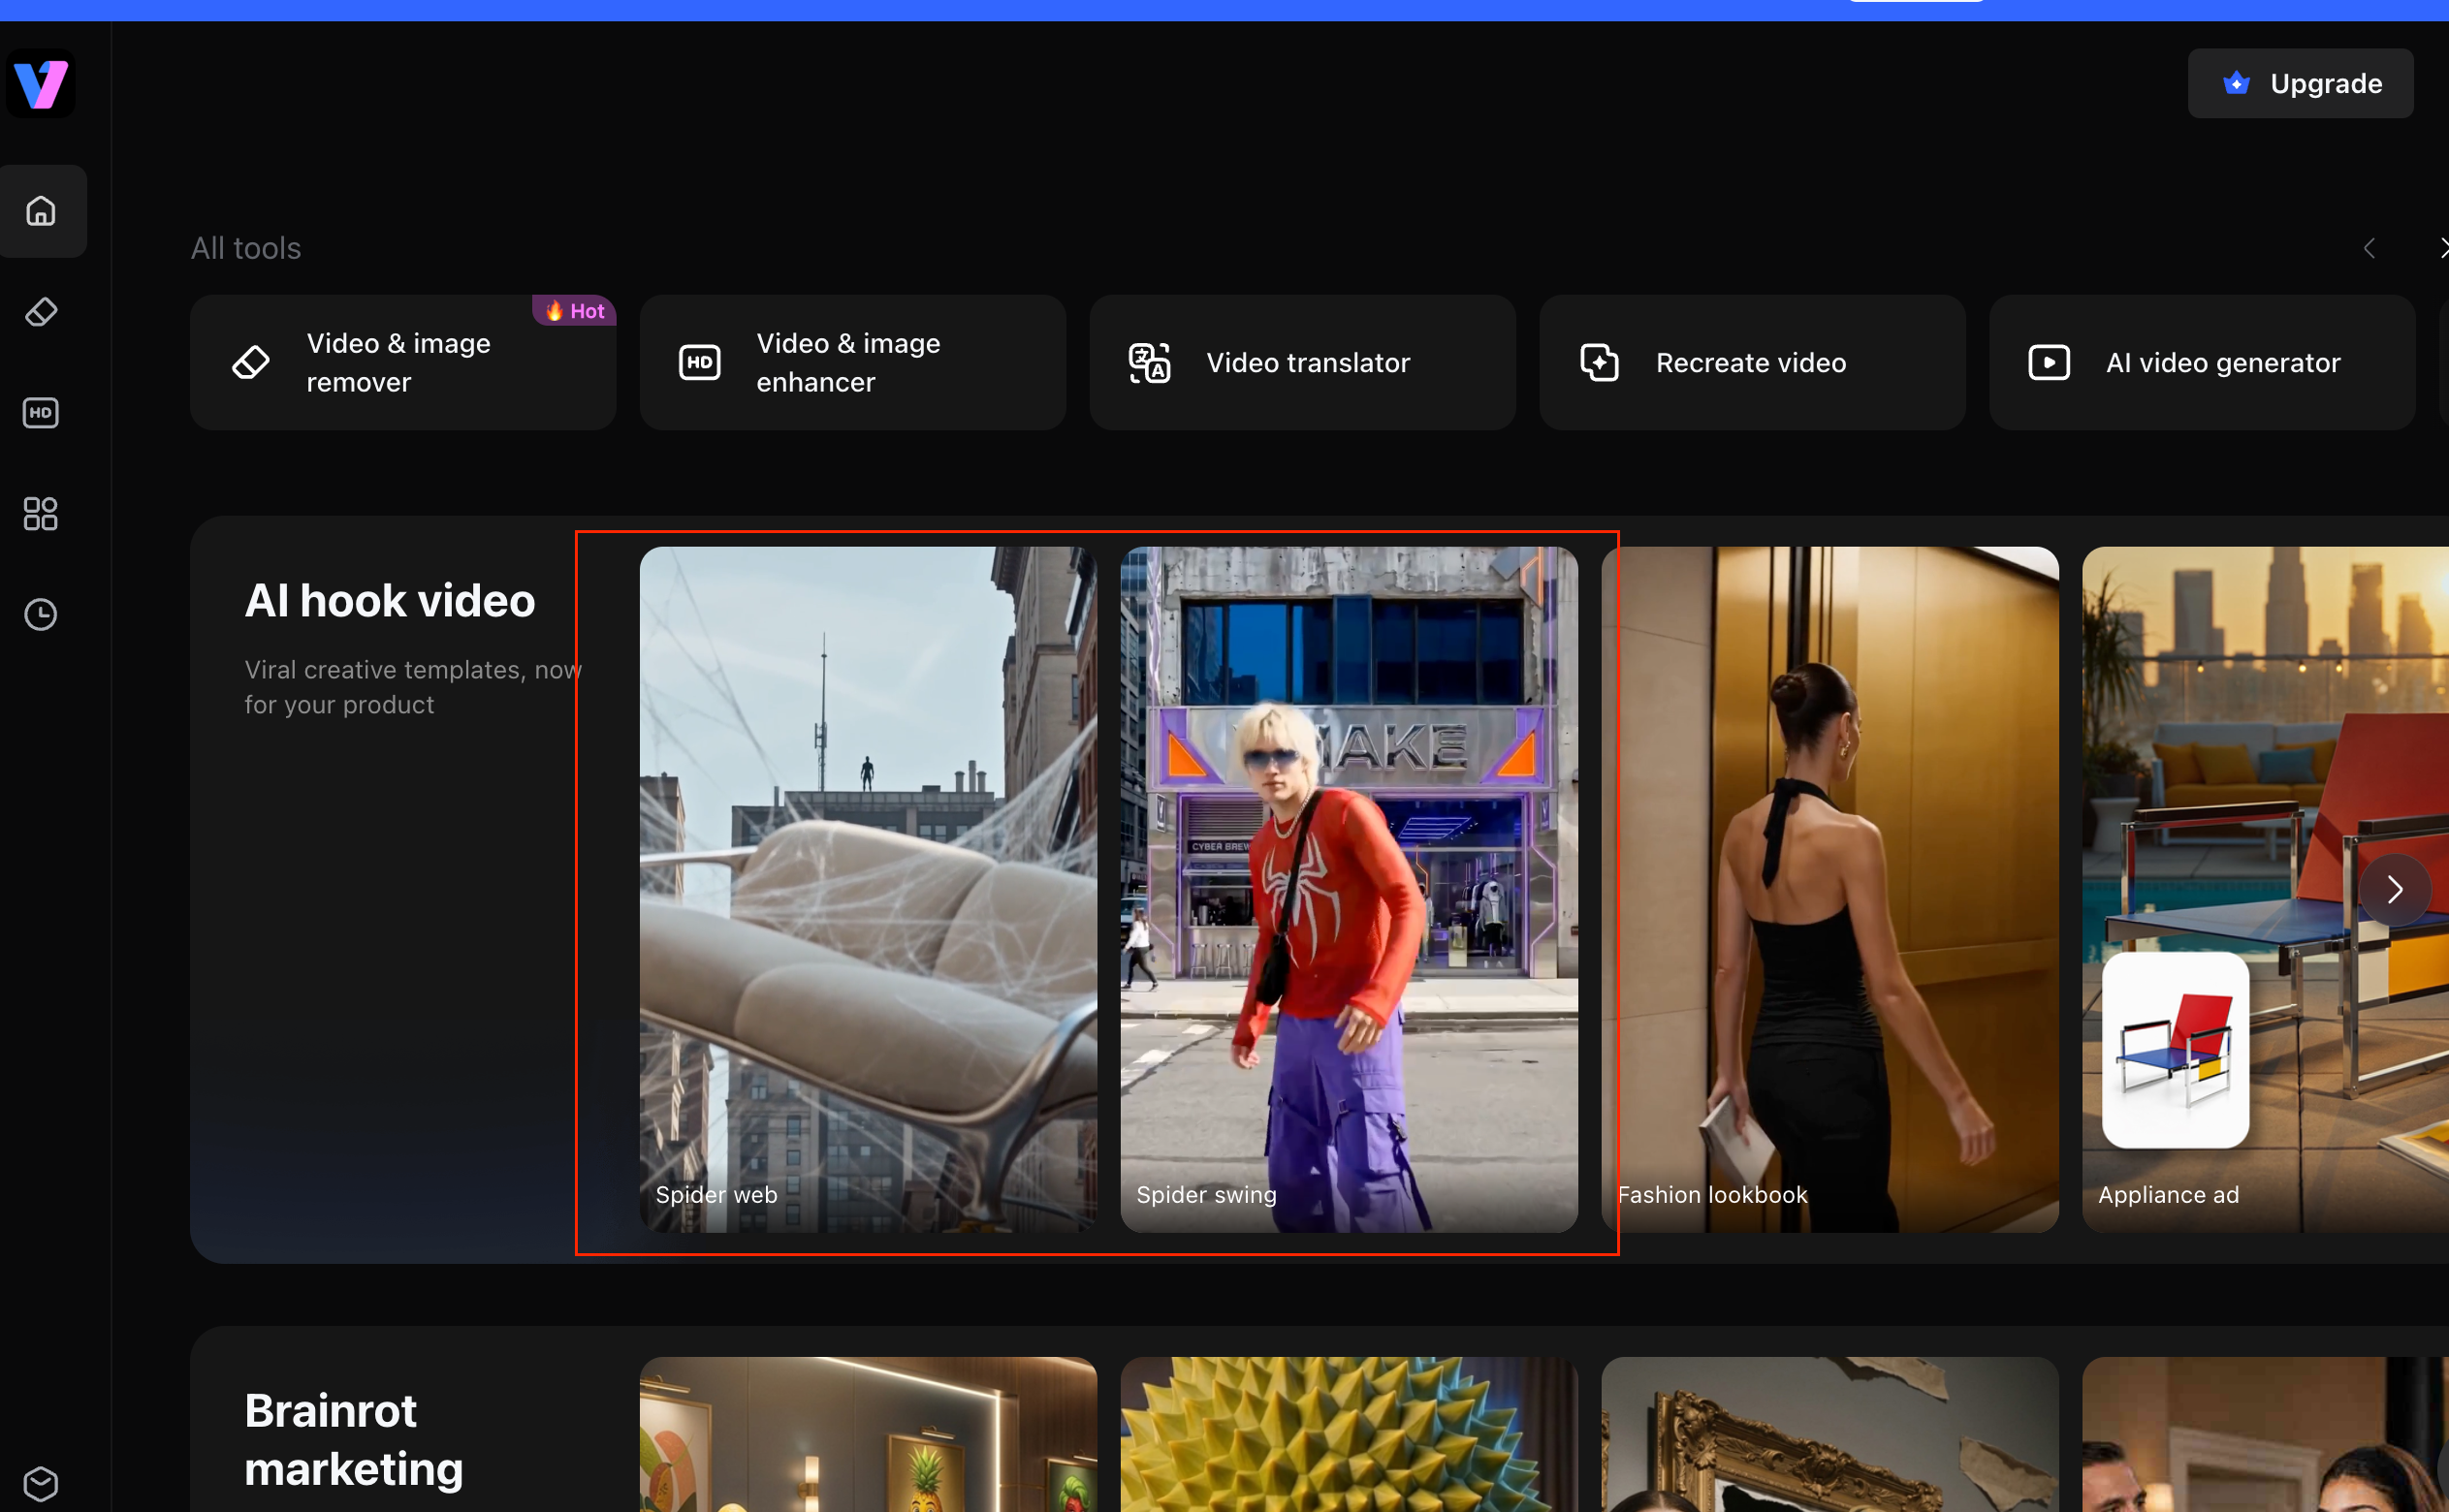
Task: Open the history clock icon in sidebar
Action: pos(41,614)
